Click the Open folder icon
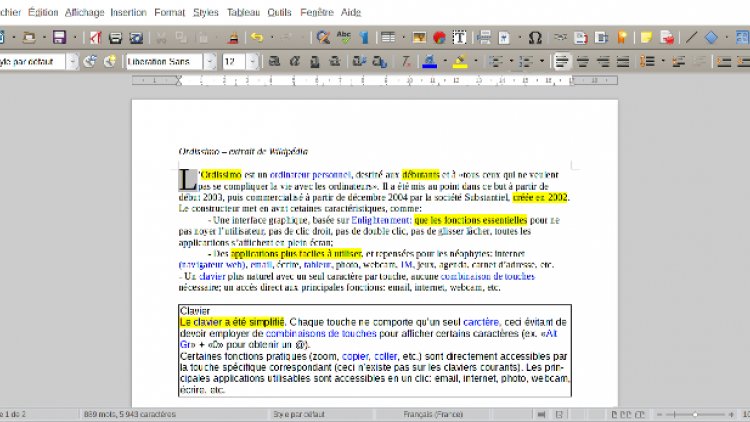Image resolution: width=750 pixels, height=422 pixels. [29, 37]
